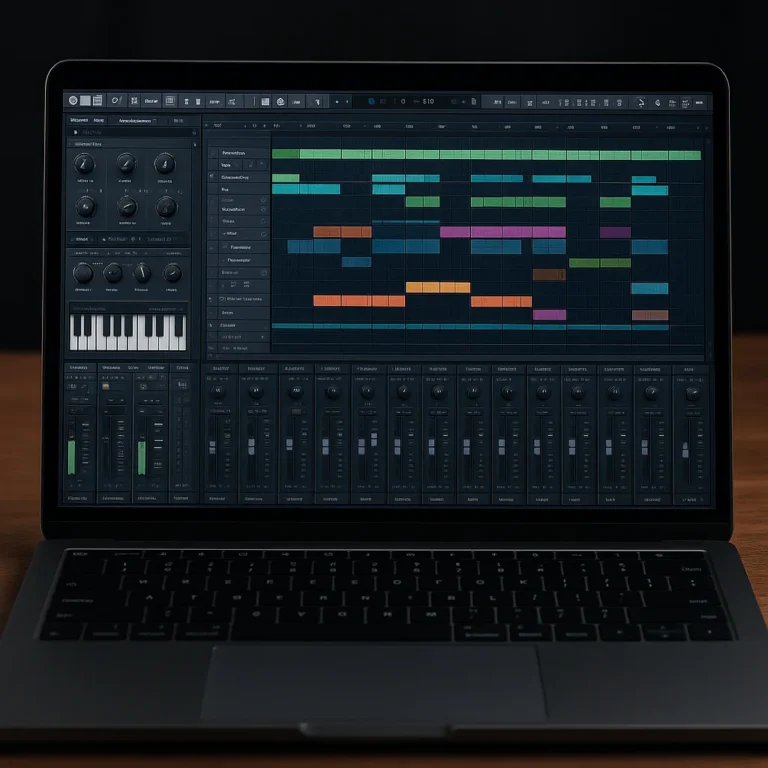Click the small play triangle in the left panel
The width and height of the screenshot is (768, 768).
(x=75, y=132)
